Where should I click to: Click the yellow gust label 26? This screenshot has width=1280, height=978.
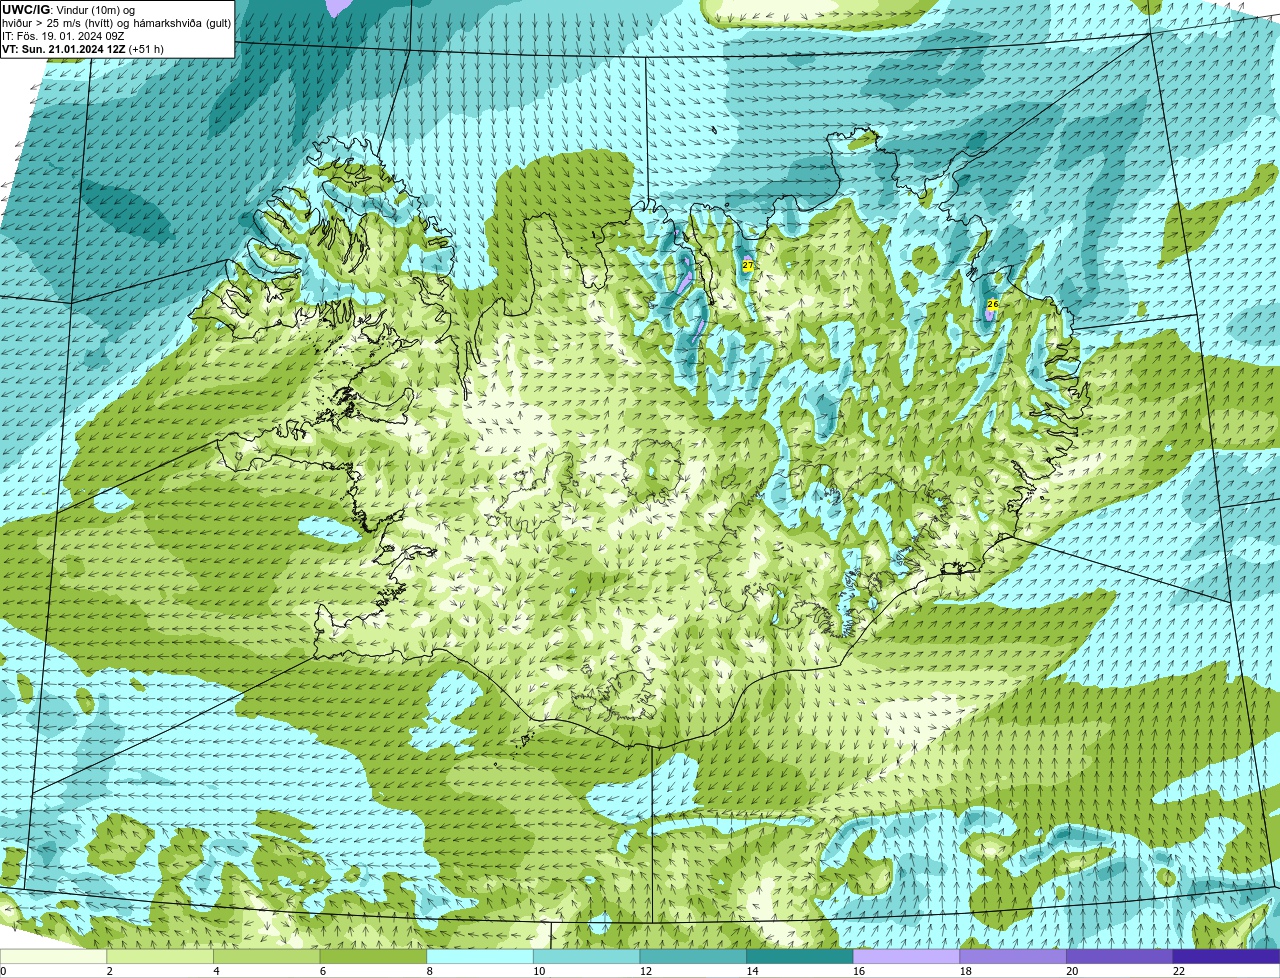point(992,304)
